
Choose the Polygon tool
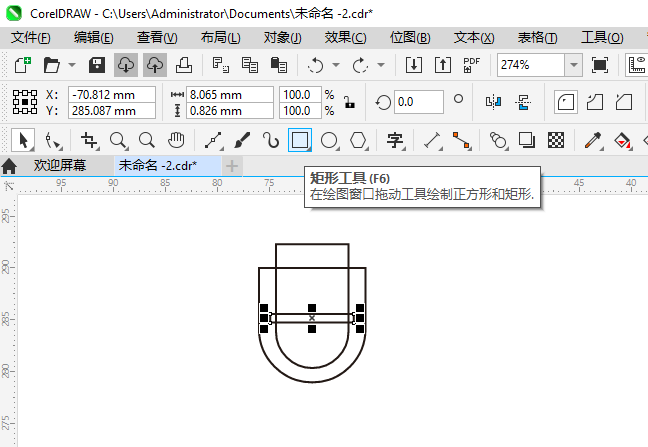point(358,140)
